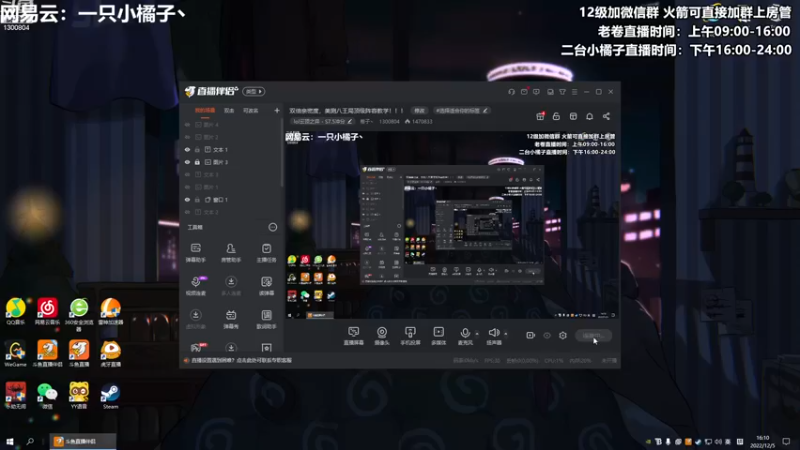Open Windows taskbar search

pyautogui.click(x=30, y=441)
